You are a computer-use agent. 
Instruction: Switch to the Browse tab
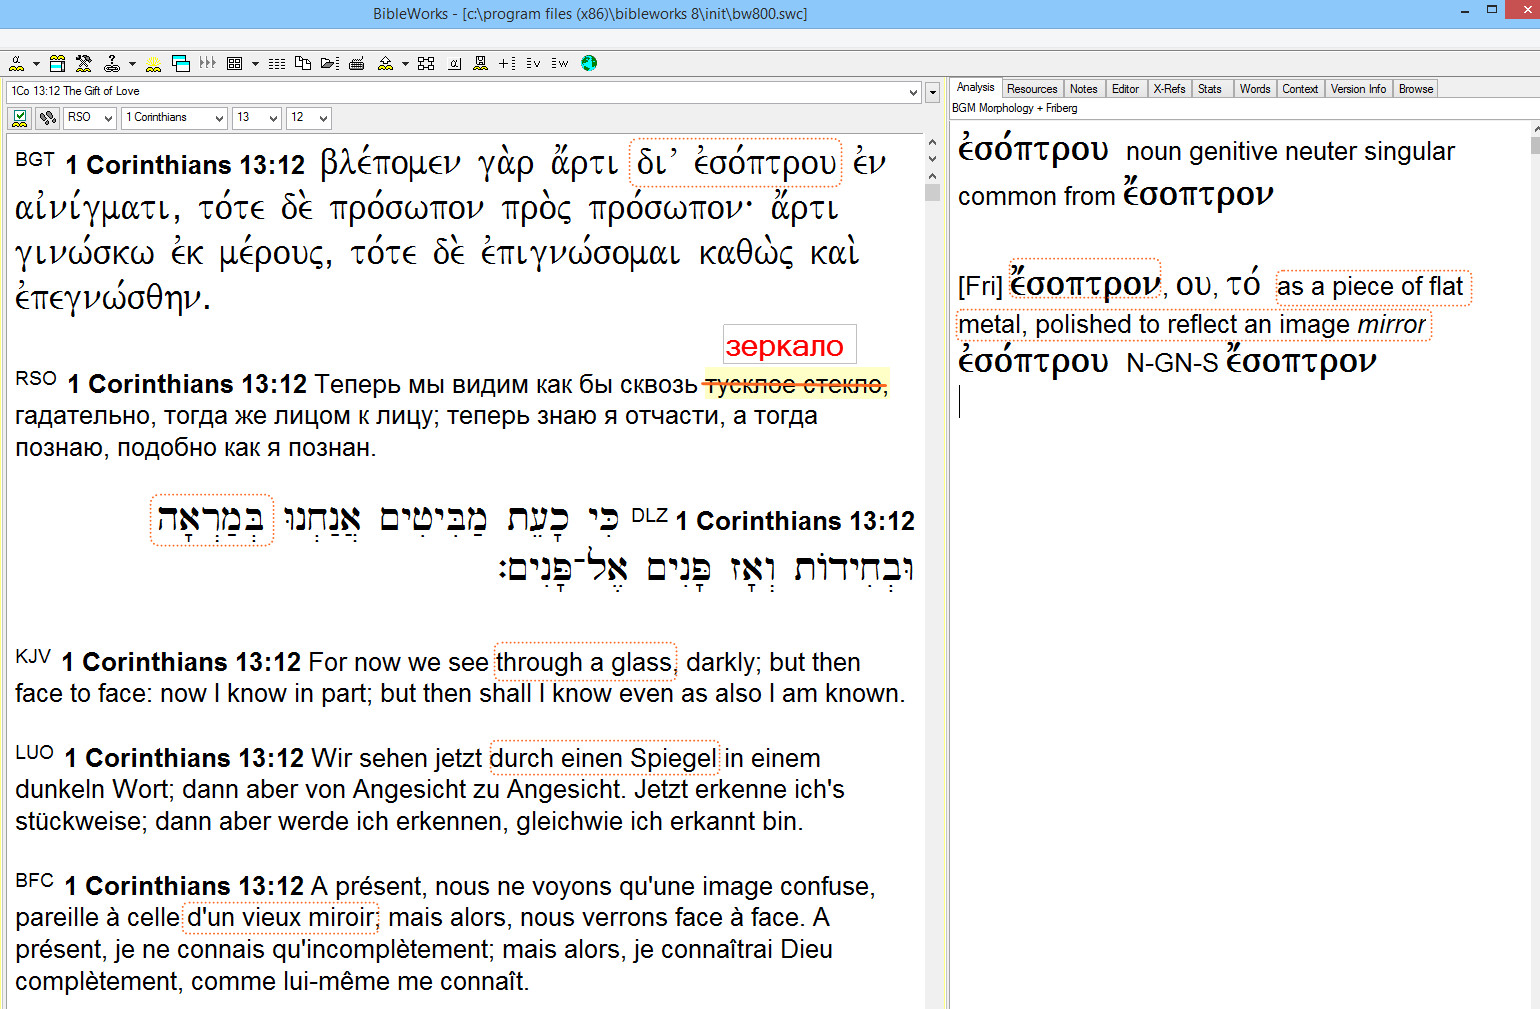click(1416, 89)
